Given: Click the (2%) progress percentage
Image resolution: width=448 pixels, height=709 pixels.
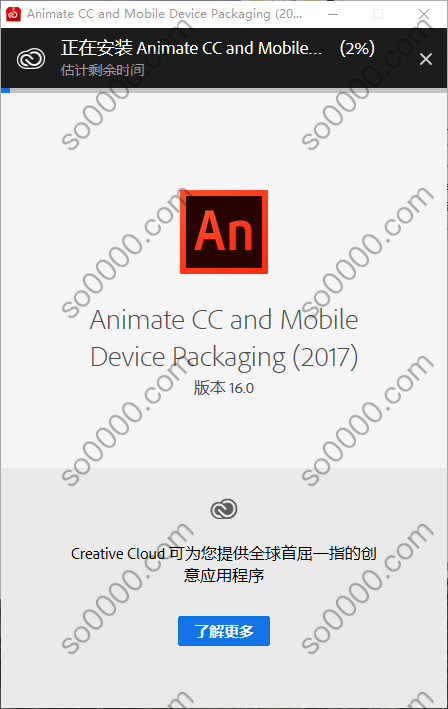Looking at the screenshot, I should [357, 48].
